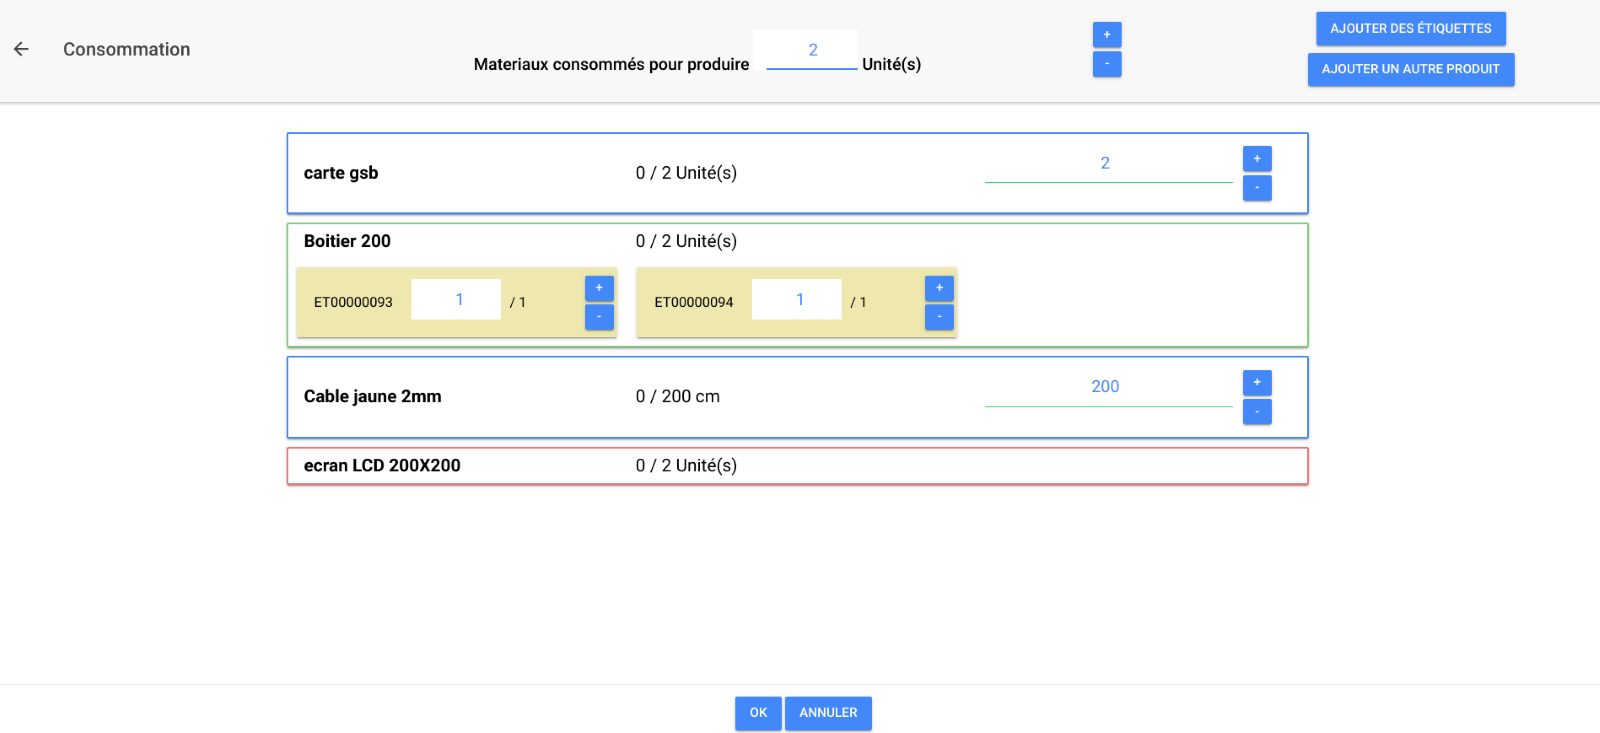Decrement carte gsb quantity

[x=1256, y=188]
